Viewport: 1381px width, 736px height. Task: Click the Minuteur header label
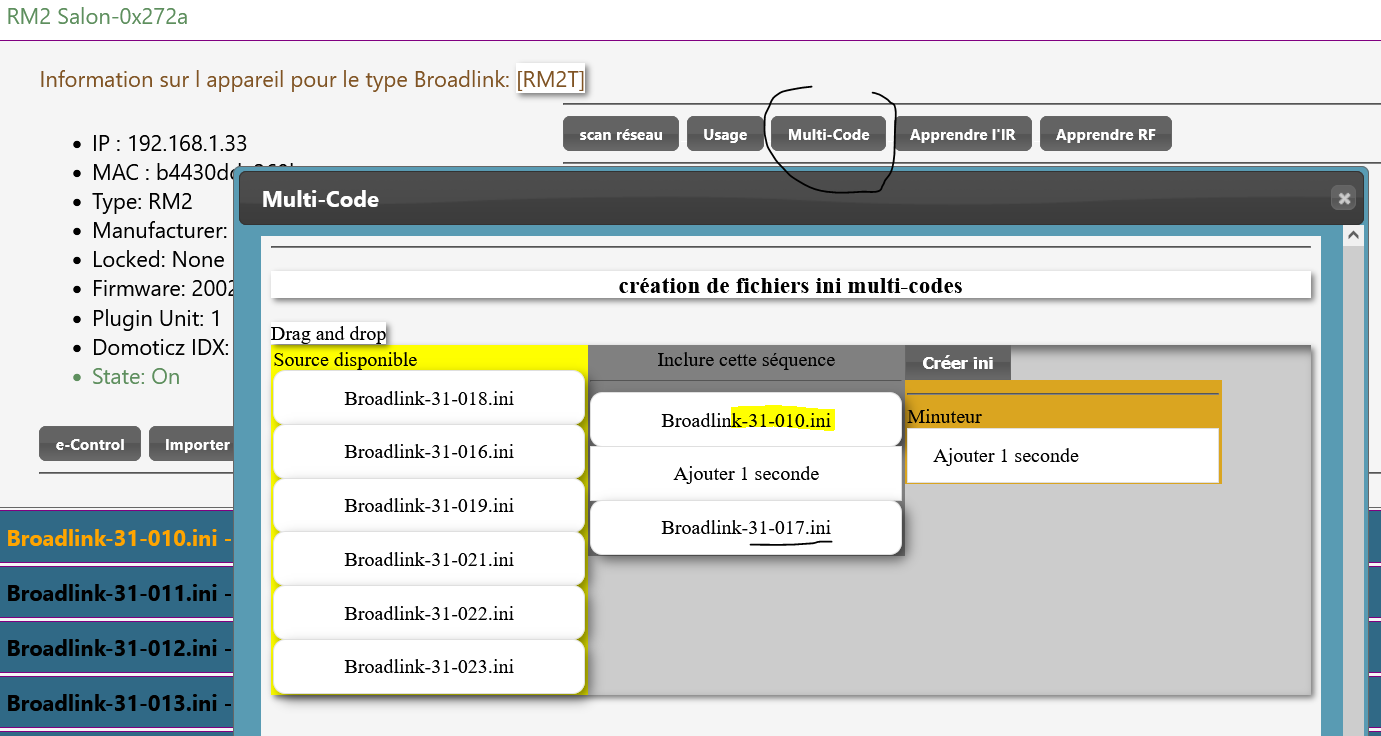click(945, 417)
